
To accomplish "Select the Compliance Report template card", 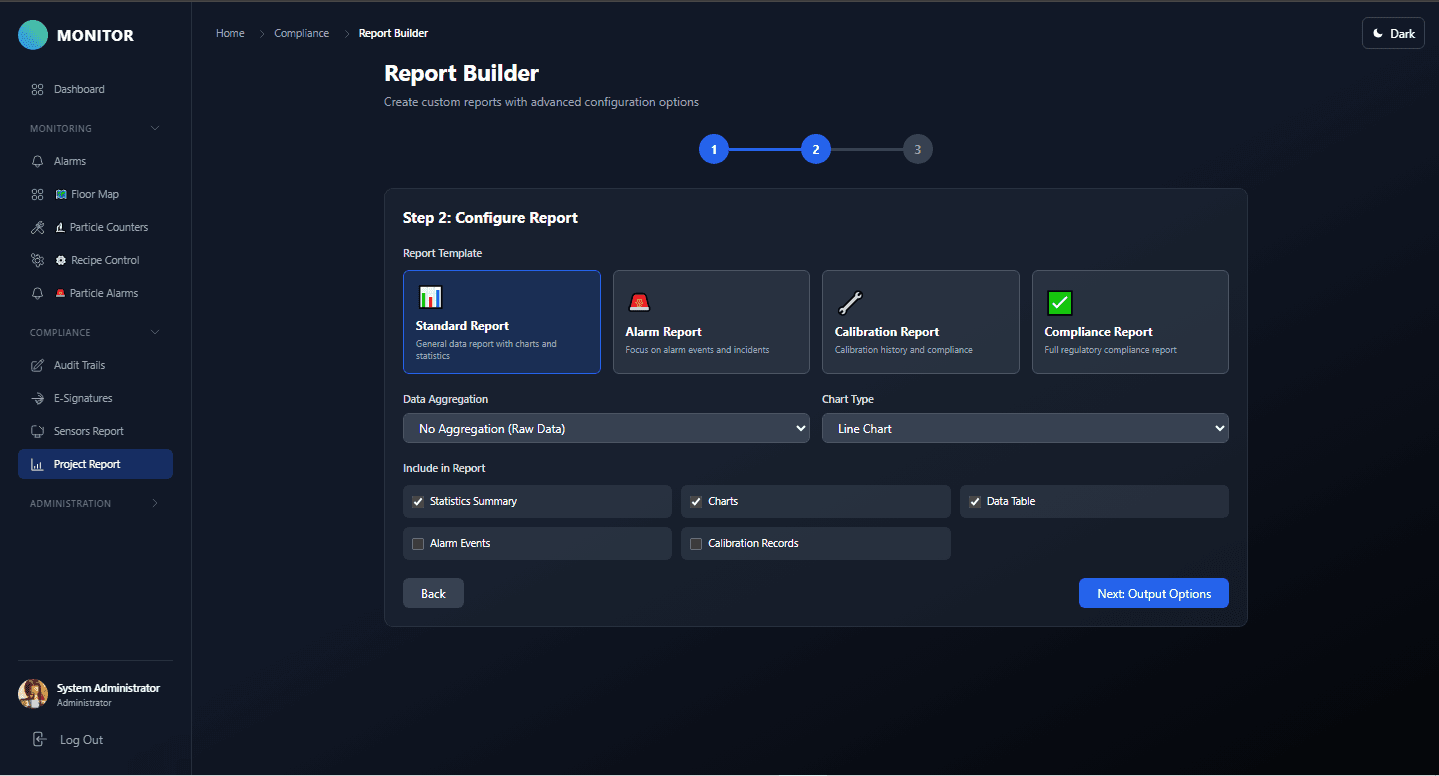I will [1130, 322].
